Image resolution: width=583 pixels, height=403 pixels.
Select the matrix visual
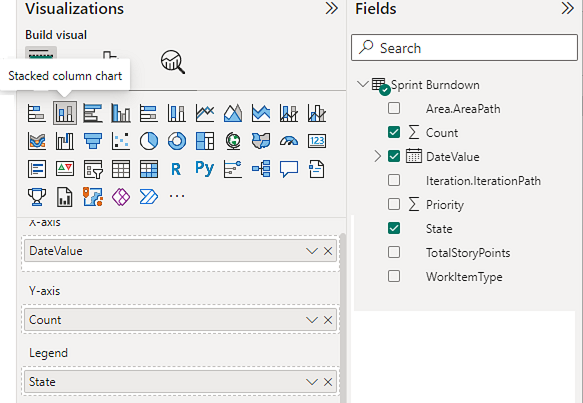tap(149, 169)
